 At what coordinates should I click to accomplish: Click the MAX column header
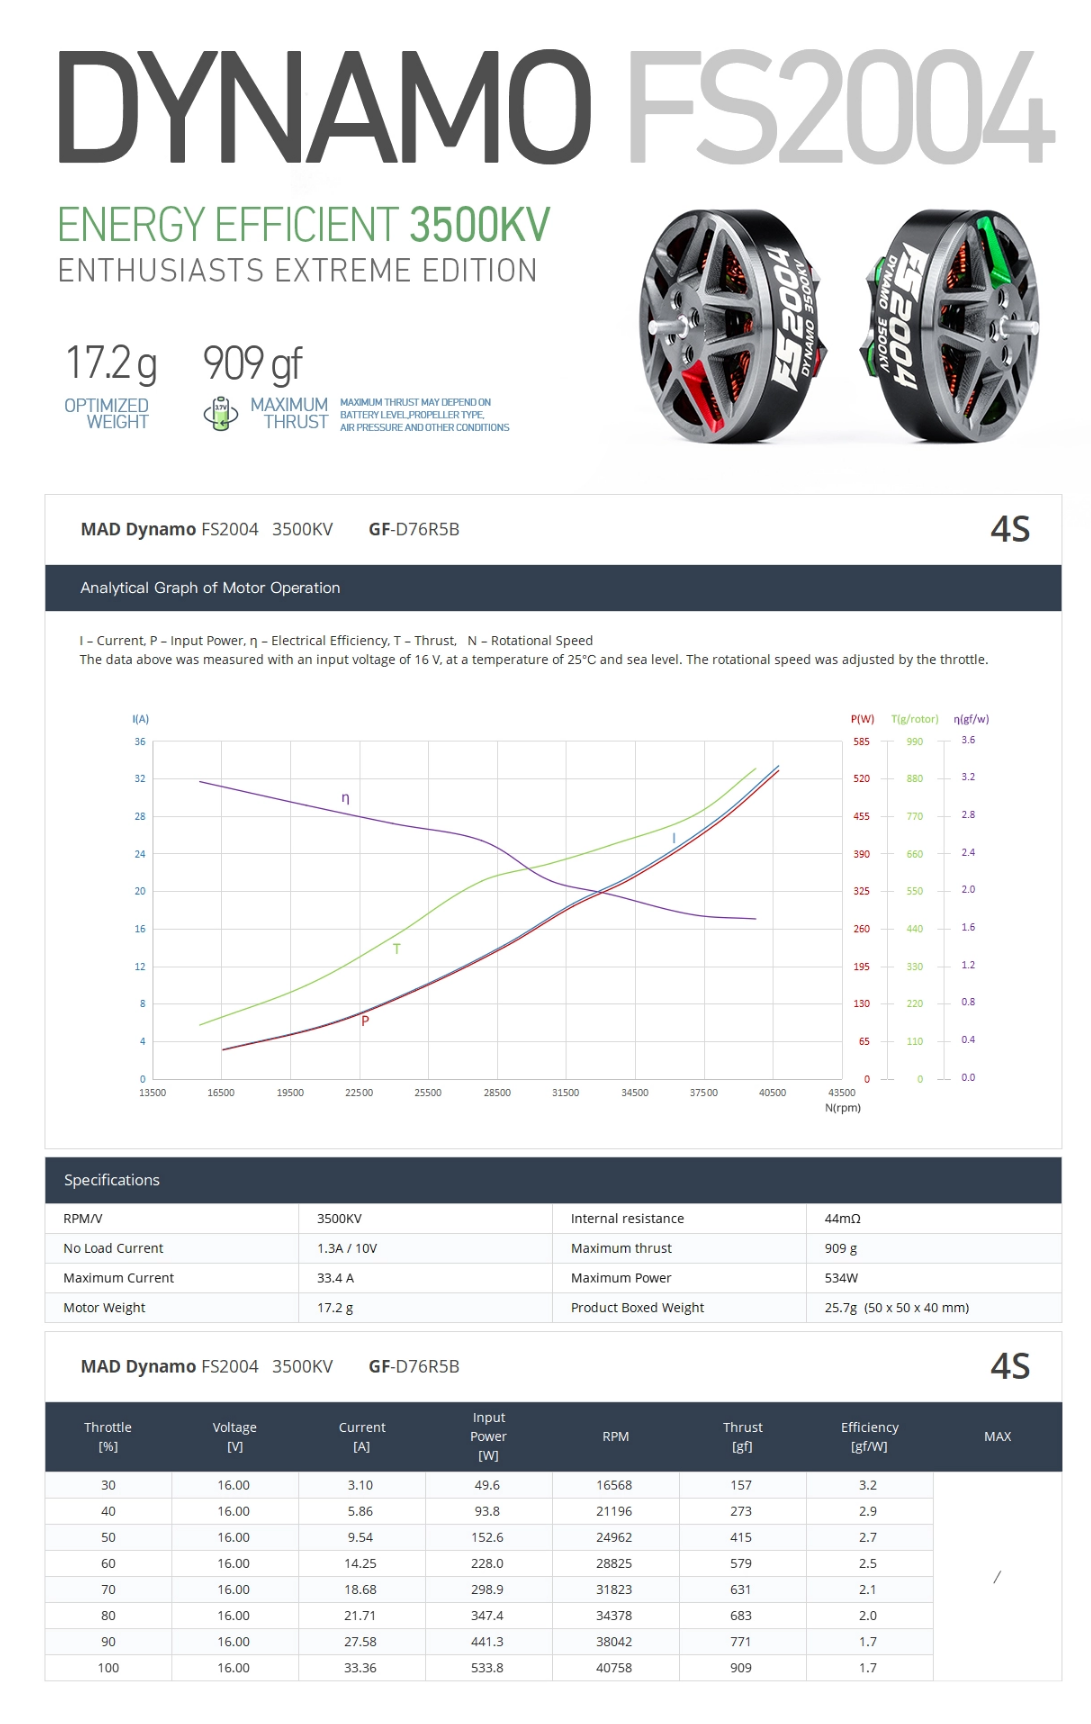[x=997, y=1437]
